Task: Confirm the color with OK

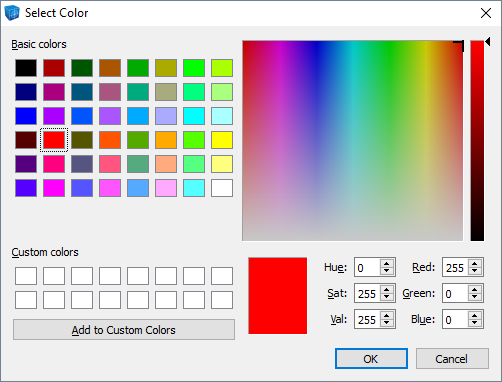Action: click(371, 359)
